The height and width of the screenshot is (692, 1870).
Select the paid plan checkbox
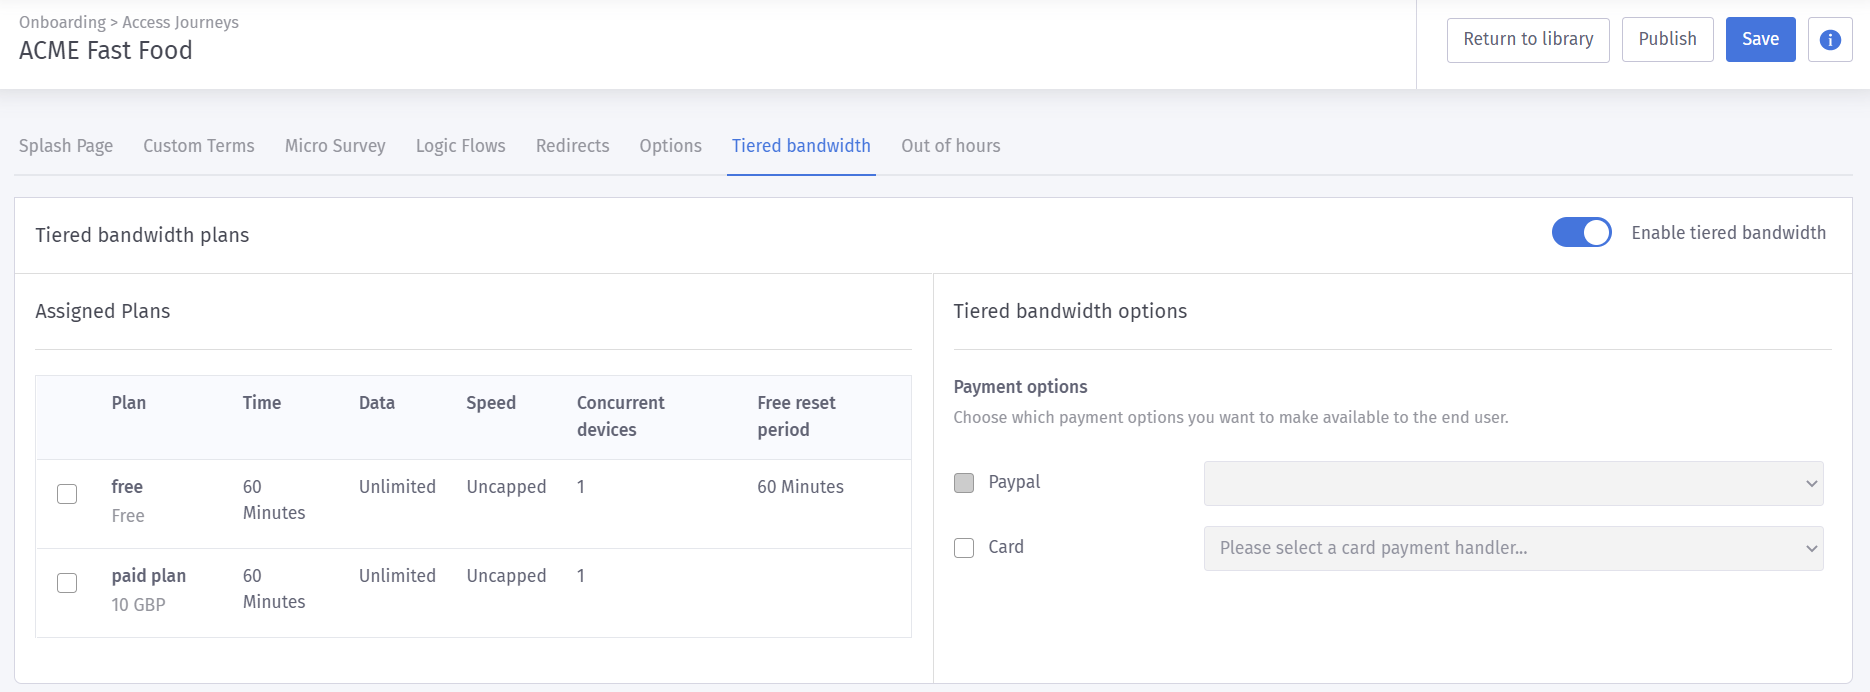coord(67,583)
